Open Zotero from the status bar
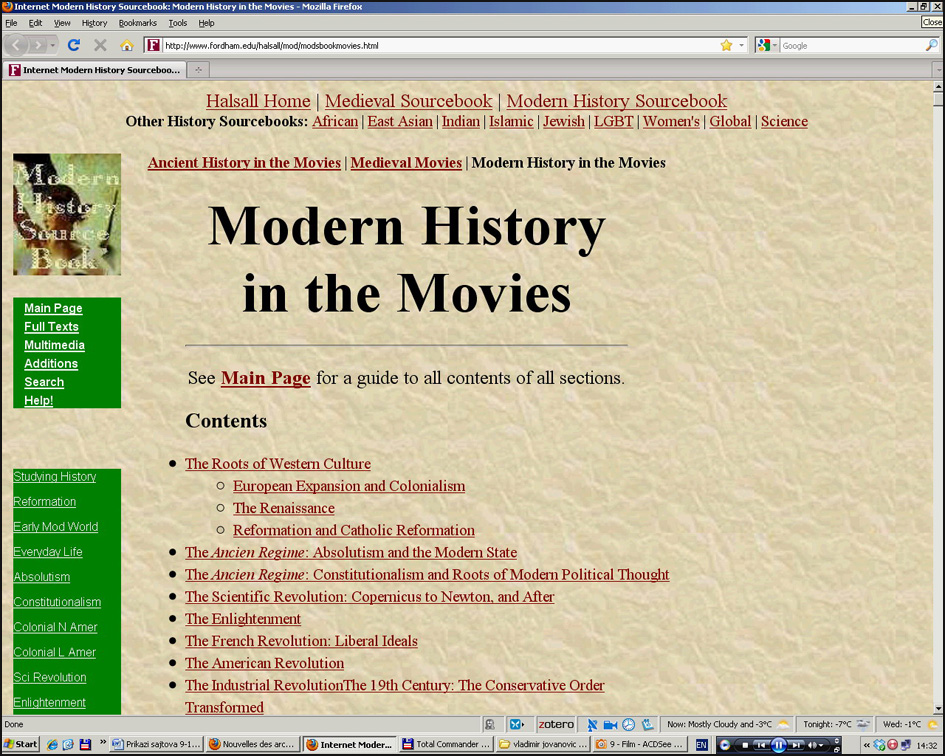Viewport: 945px width, 756px height. [556, 724]
